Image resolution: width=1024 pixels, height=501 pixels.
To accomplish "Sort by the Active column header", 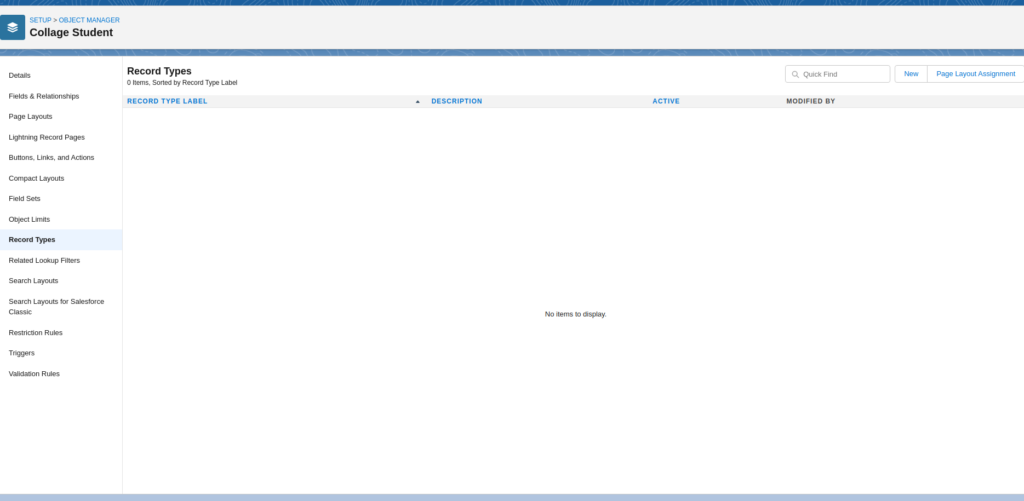I will (x=666, y=101).
